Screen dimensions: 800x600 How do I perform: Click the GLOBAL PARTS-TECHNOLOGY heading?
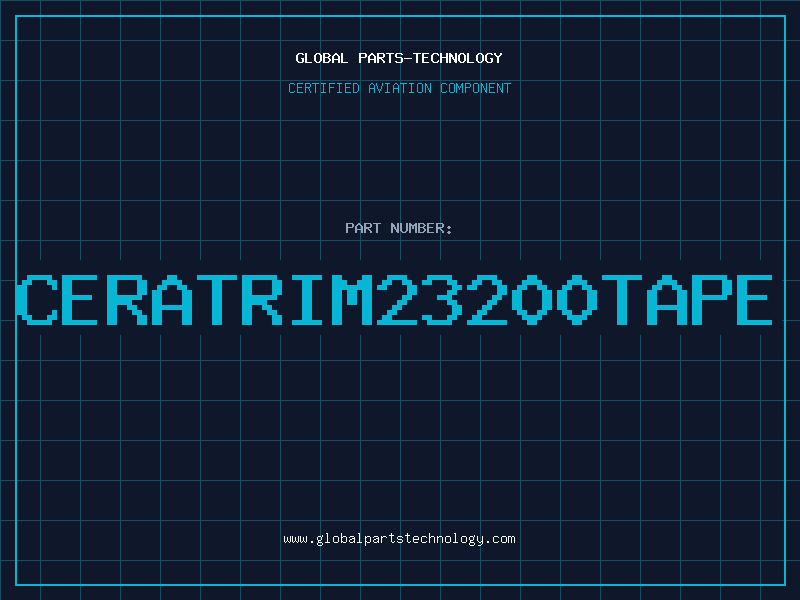399,58
